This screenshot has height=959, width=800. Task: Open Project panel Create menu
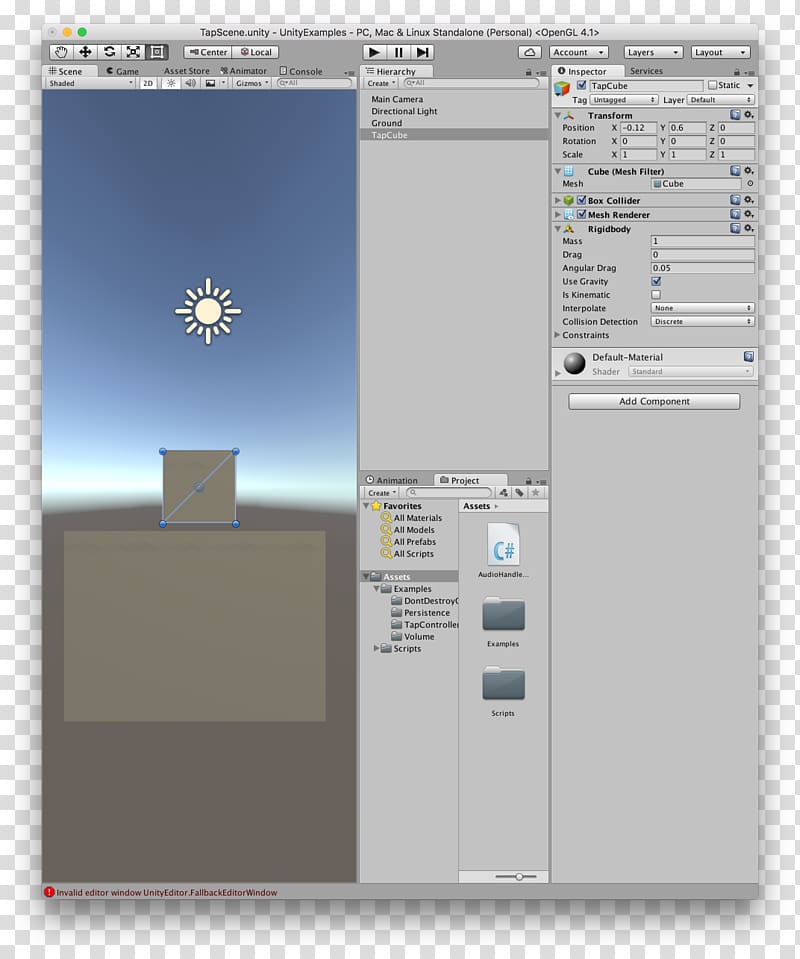click(382, 492)
